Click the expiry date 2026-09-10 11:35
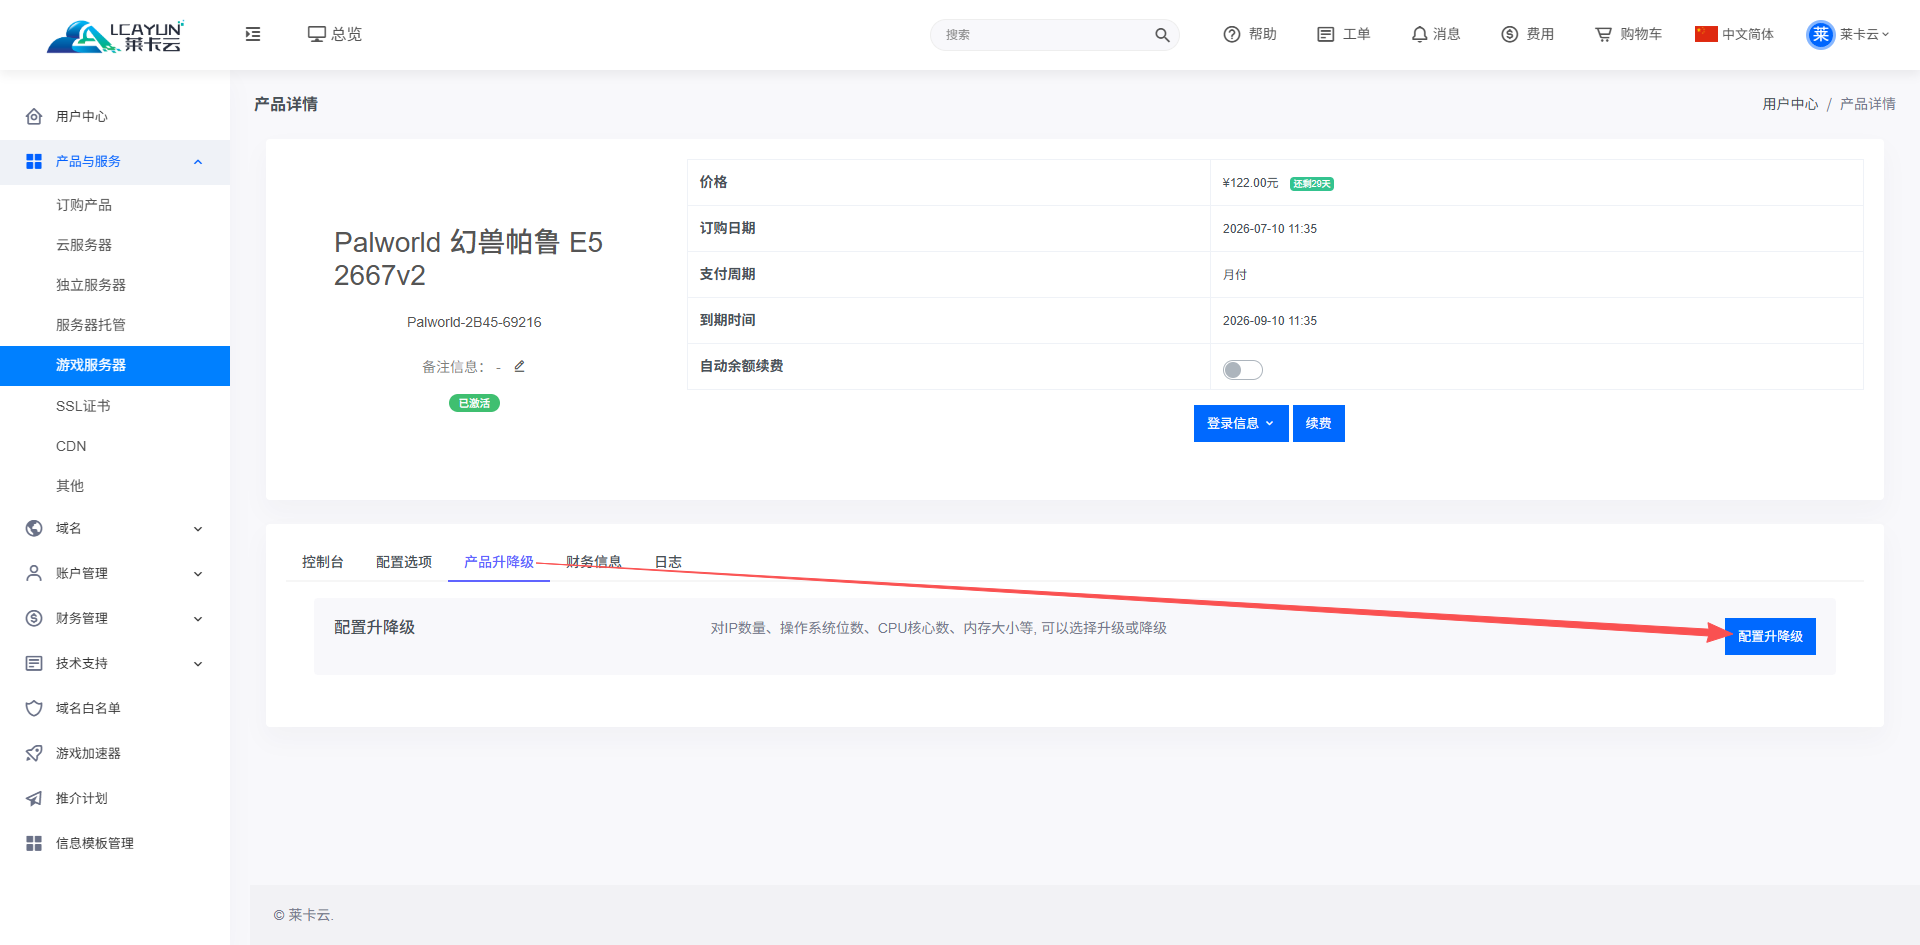The height and width of the screenshot is (945, 1920). [x=1270, y=321]
